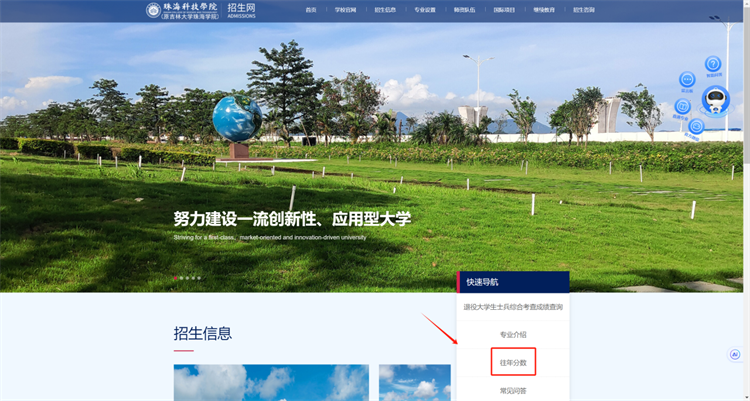The width and height of the screenshot is (750, 401).
Task: Expand the 国际项目 nav menu
Action: [x=503, y=10]
